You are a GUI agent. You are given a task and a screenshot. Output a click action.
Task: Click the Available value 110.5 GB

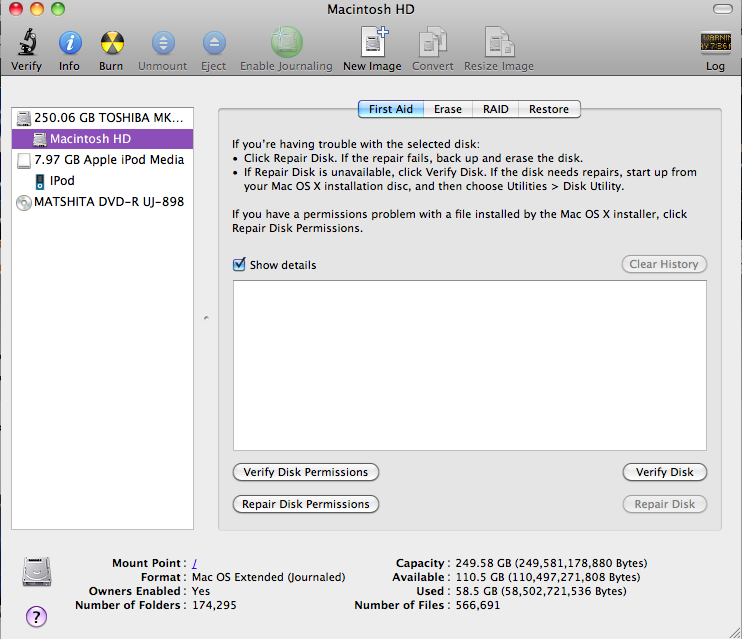[548, 577]
